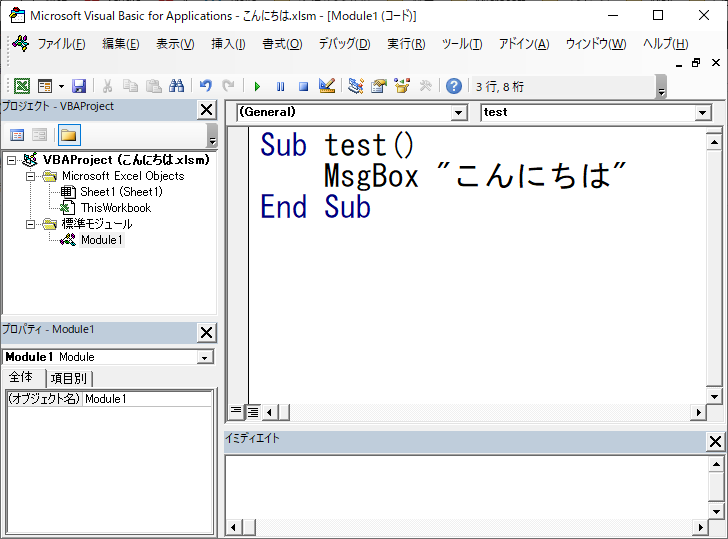Click the Cut scissors icon

107,86
